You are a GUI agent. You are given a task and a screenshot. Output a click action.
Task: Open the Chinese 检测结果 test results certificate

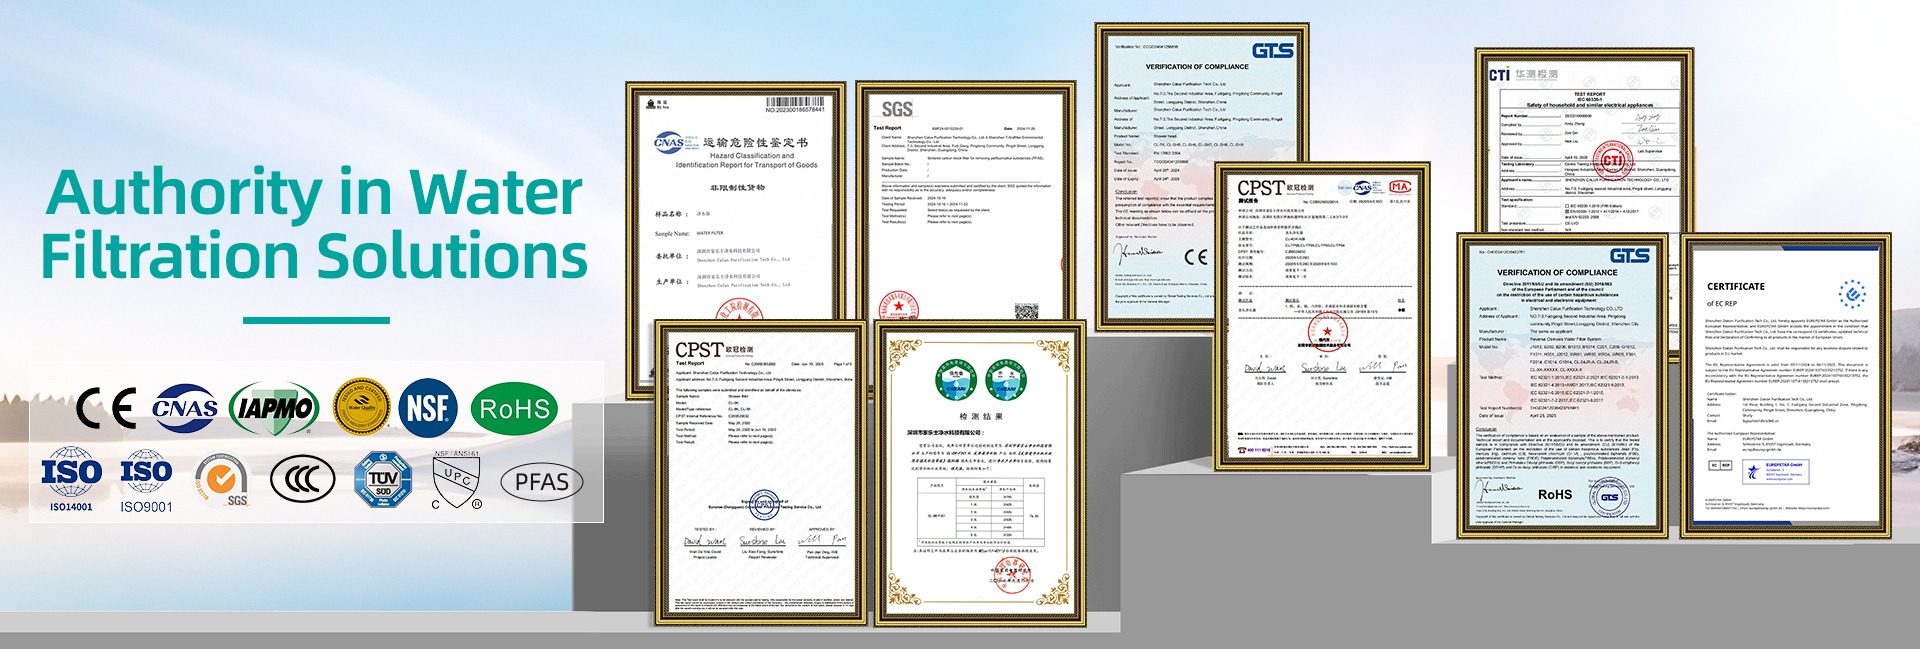981,473
